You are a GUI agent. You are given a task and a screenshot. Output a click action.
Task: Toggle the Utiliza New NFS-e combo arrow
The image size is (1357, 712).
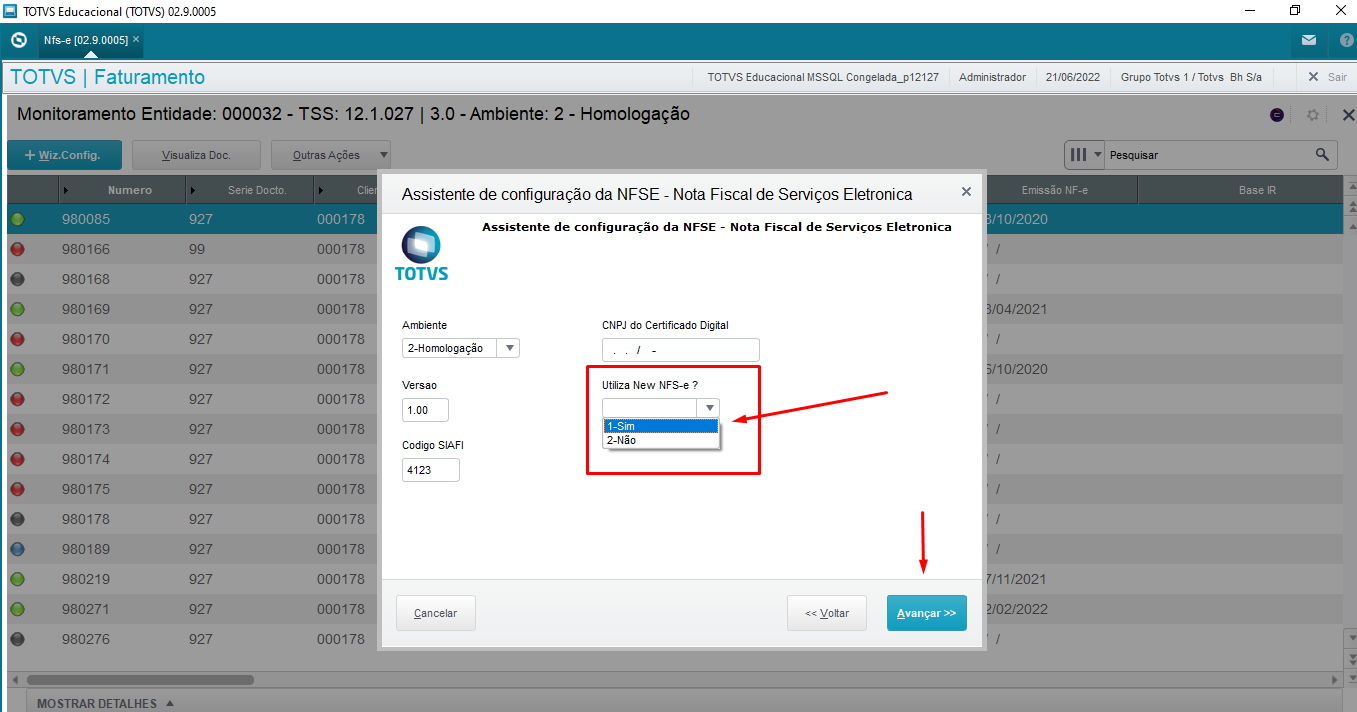(x=709, y=408)
